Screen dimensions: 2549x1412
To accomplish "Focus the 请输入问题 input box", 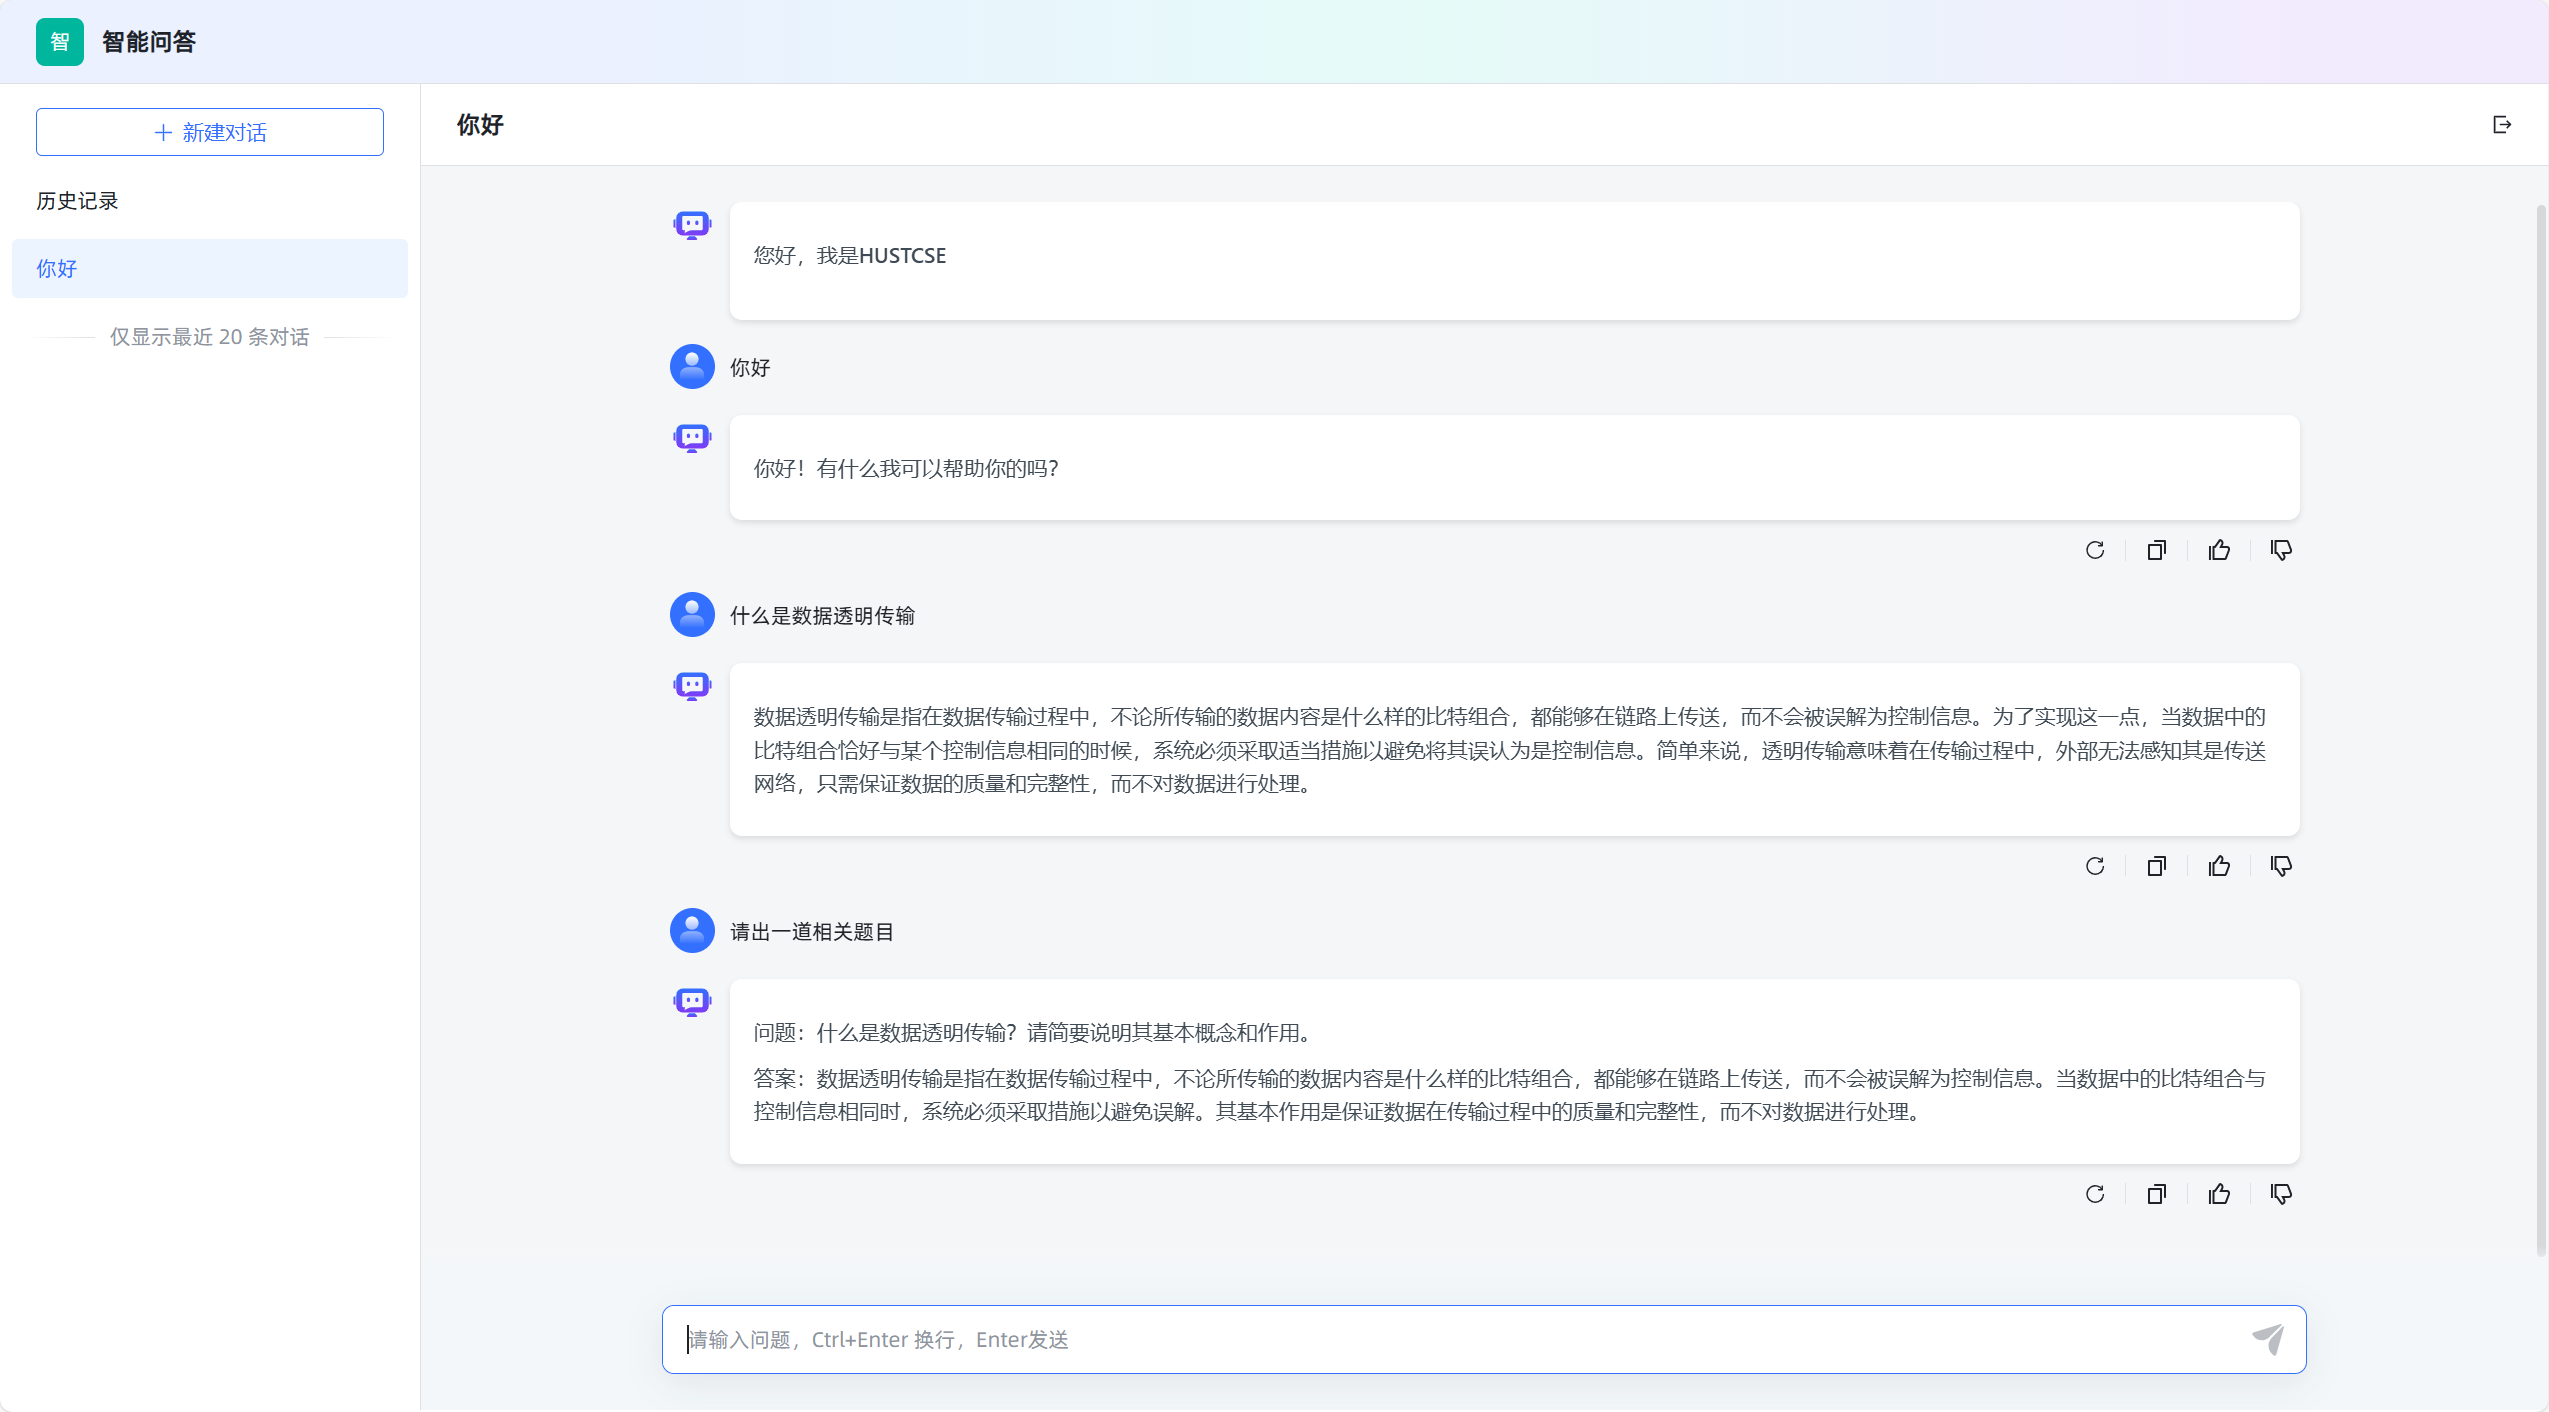I will [x=1450, y=1339].
